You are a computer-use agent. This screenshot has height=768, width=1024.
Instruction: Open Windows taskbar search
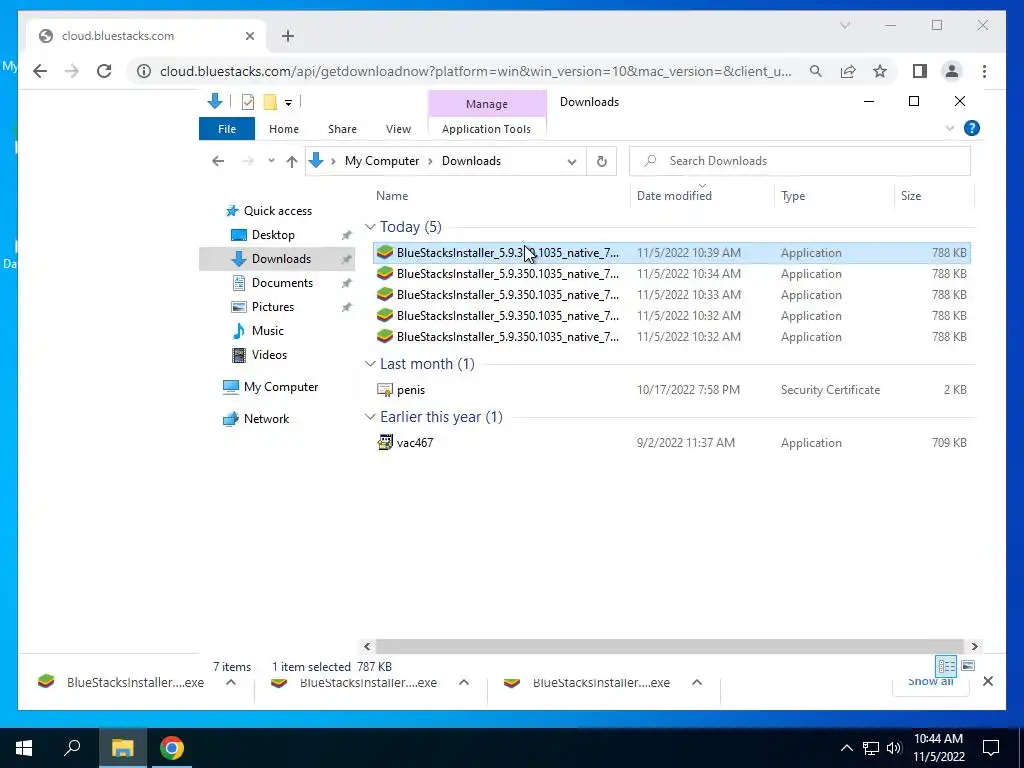[x=72, y=748]
